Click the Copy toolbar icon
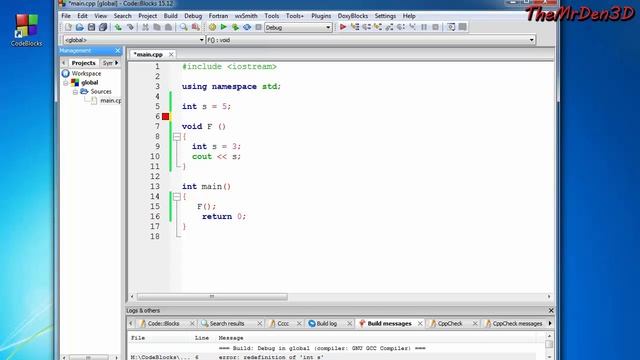 click(157, 27)
